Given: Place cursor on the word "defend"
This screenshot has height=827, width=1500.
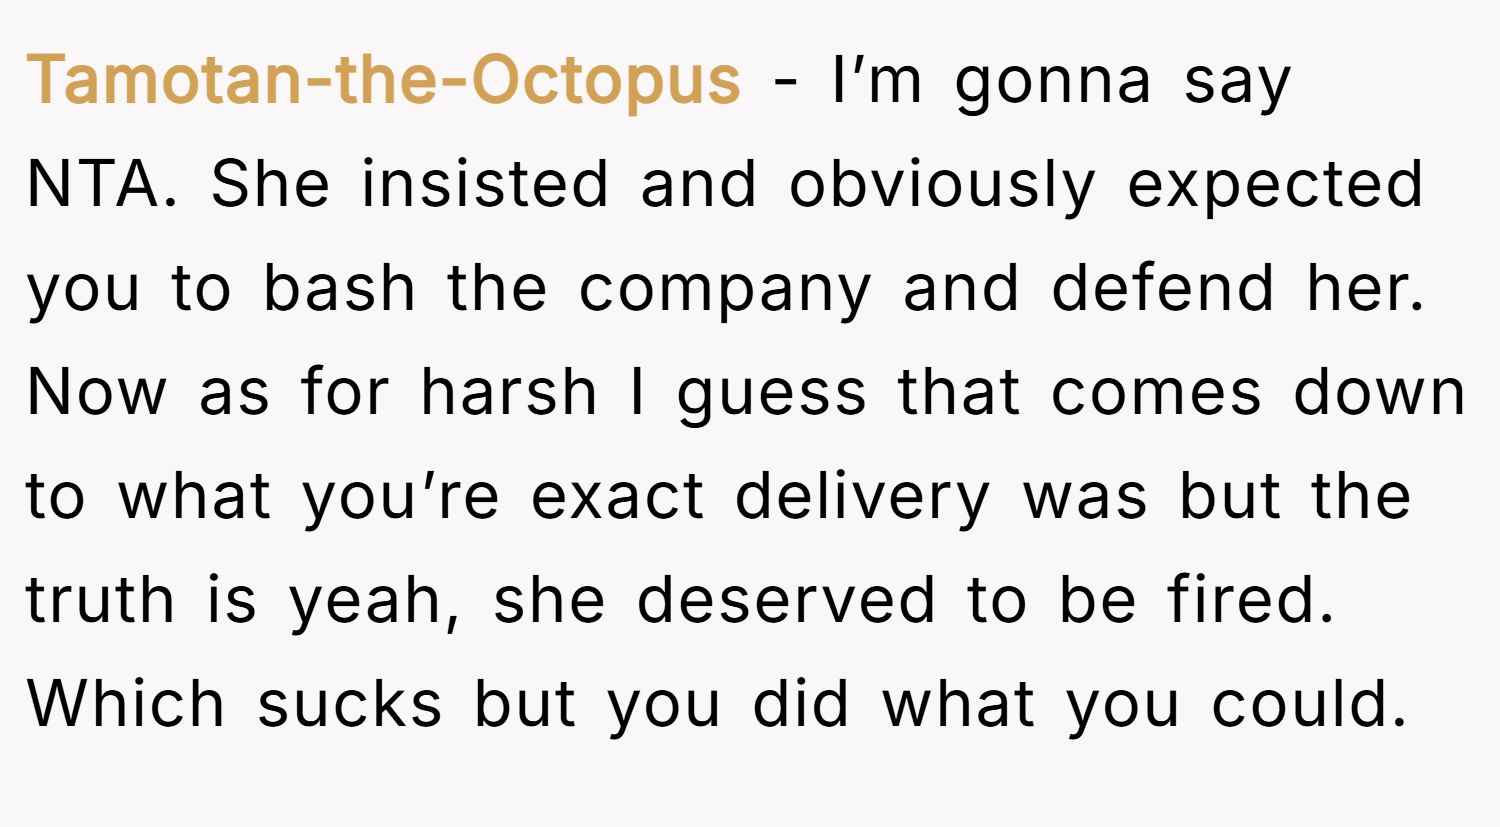Looking at the screenshot, I should [x=1163, y=289].
